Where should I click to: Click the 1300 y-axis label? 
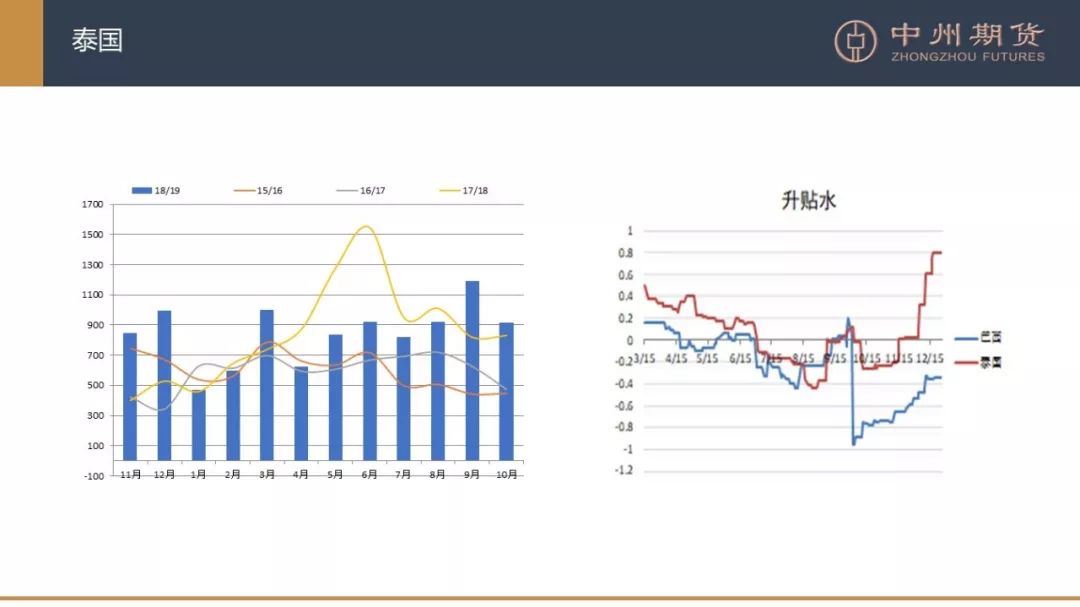pos(92,265)
